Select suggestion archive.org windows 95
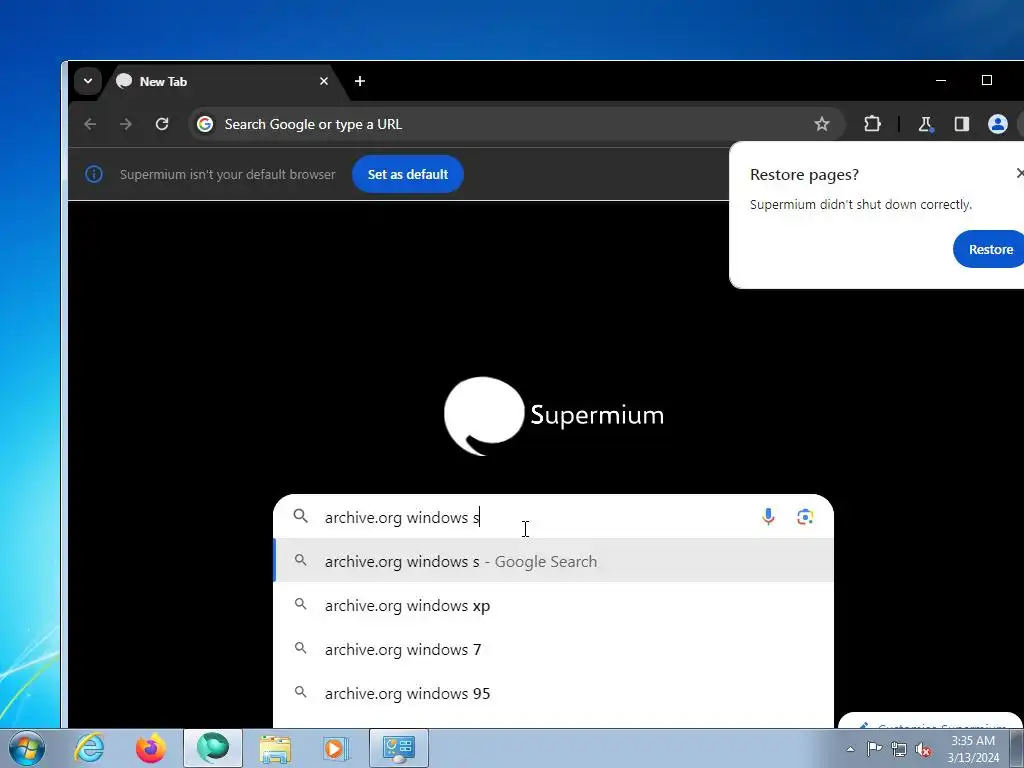The width and height of the screenshot is (1024, 768). pos(553,694)
